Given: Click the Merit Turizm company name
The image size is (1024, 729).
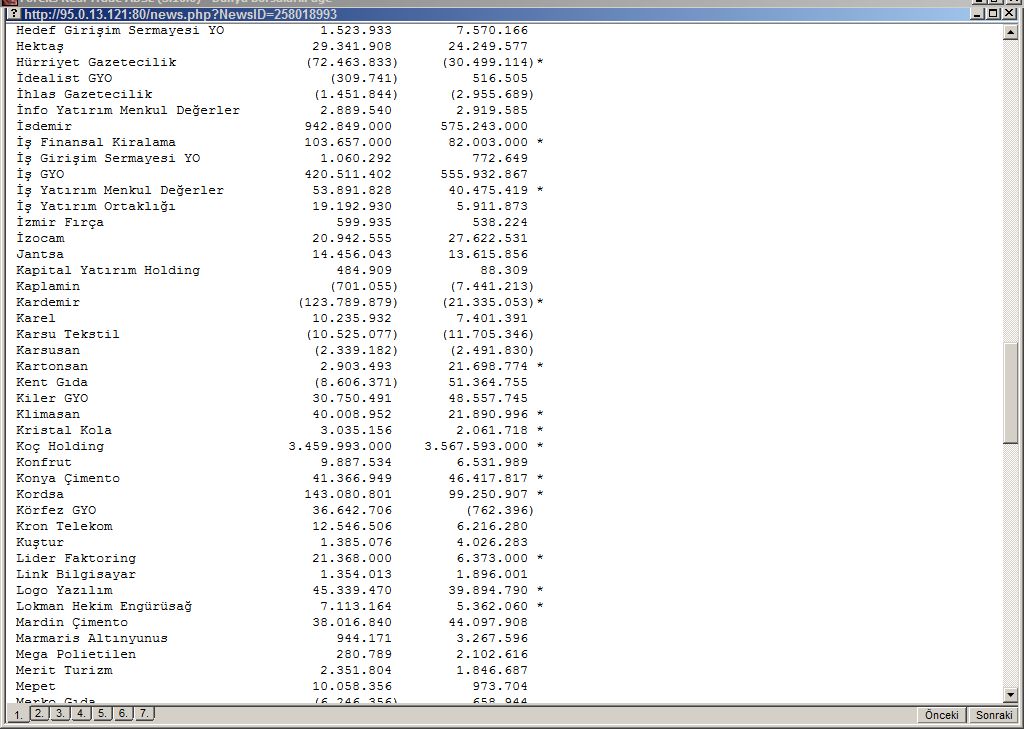Looking at the screenshot, I should [64, 670].
